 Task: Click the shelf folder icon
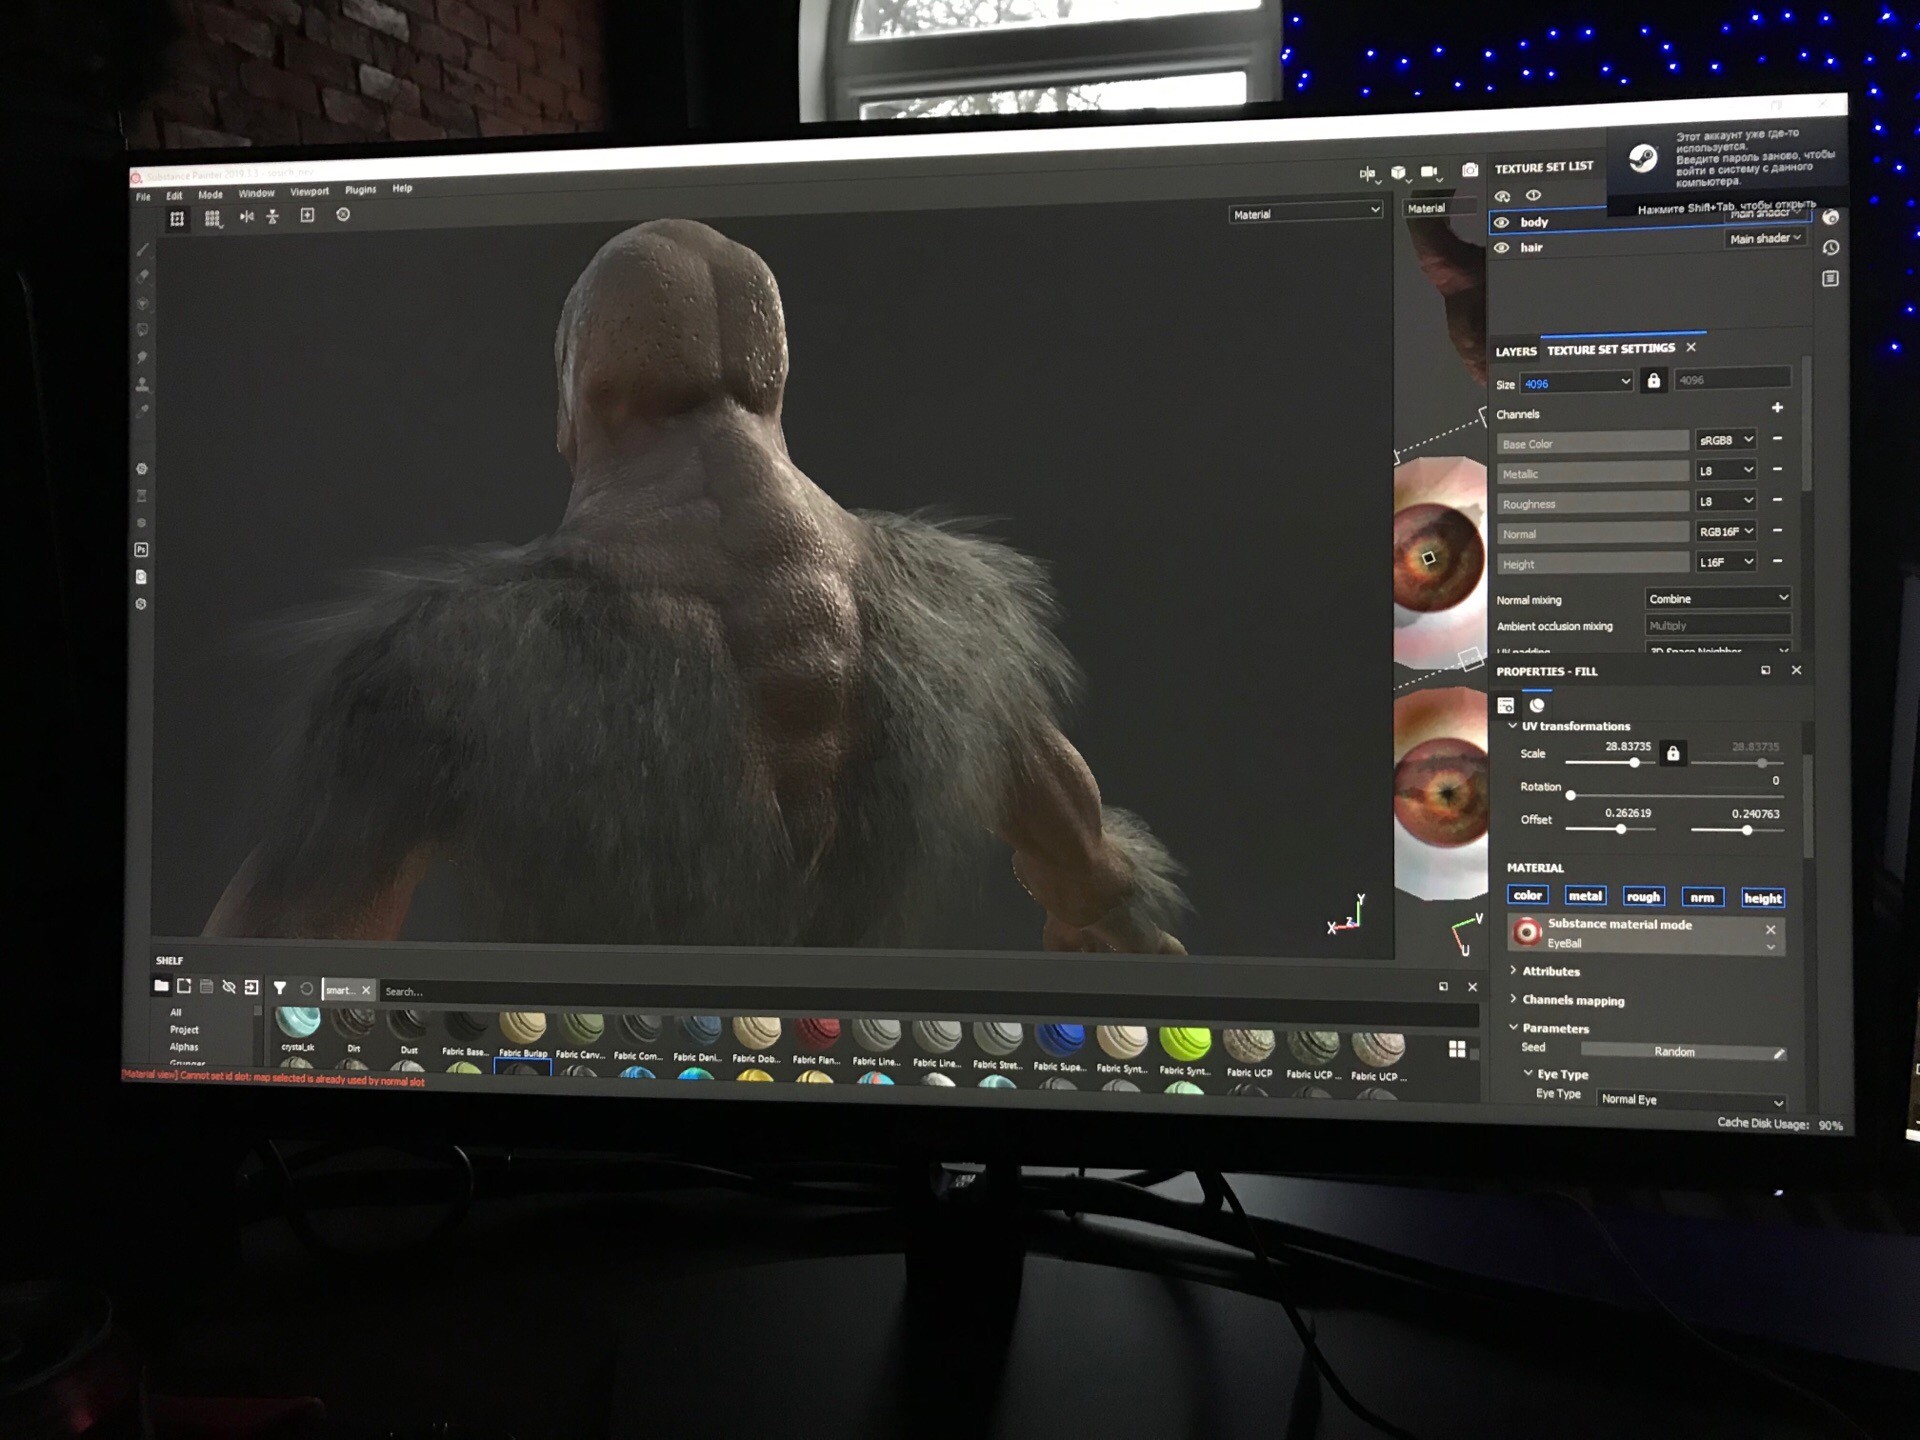coord(161,986)
